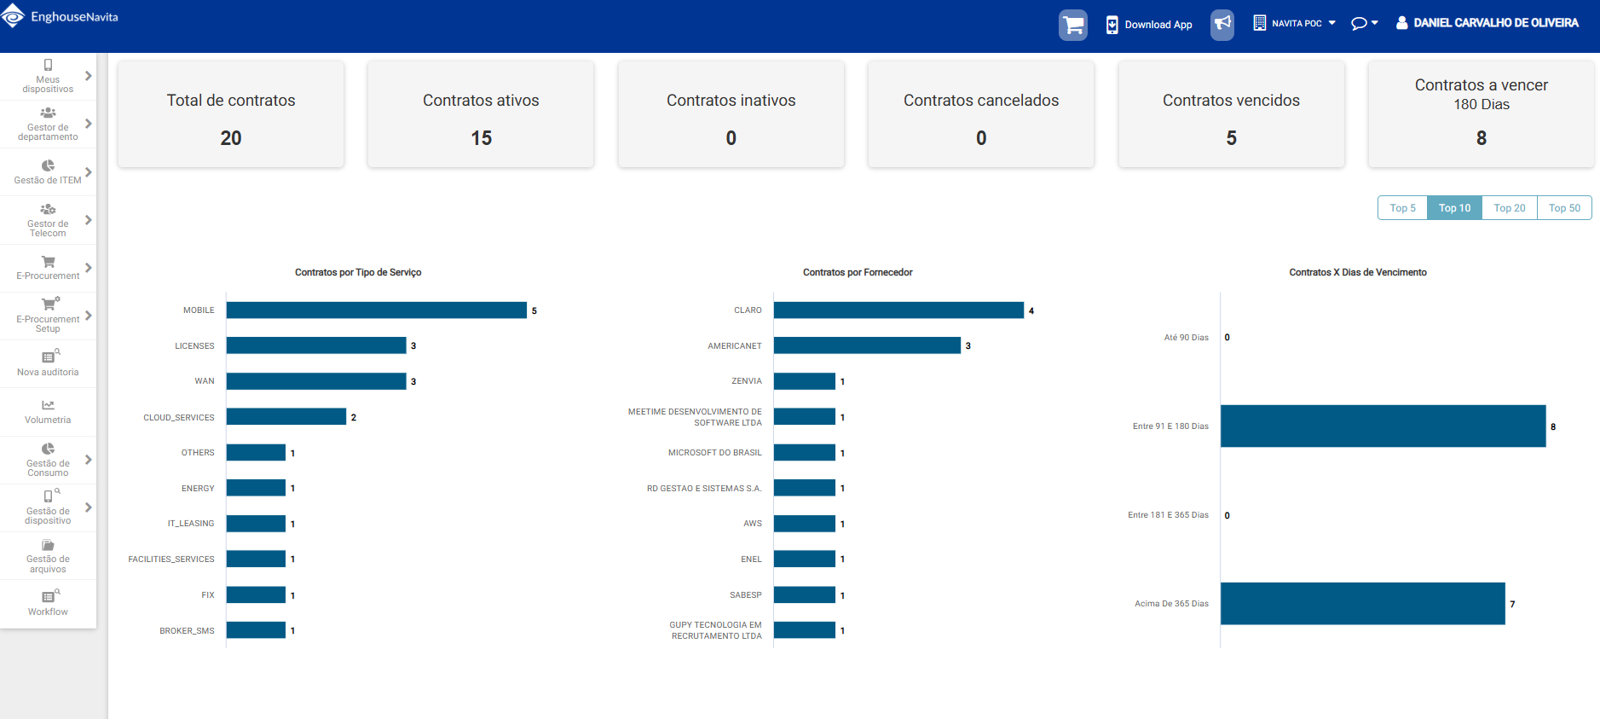Image resolution: width=1600 pixels, height=719 pixels.
Task: Click the Entre 91 E 180 Dias bar
Action: pos(1382,426)
